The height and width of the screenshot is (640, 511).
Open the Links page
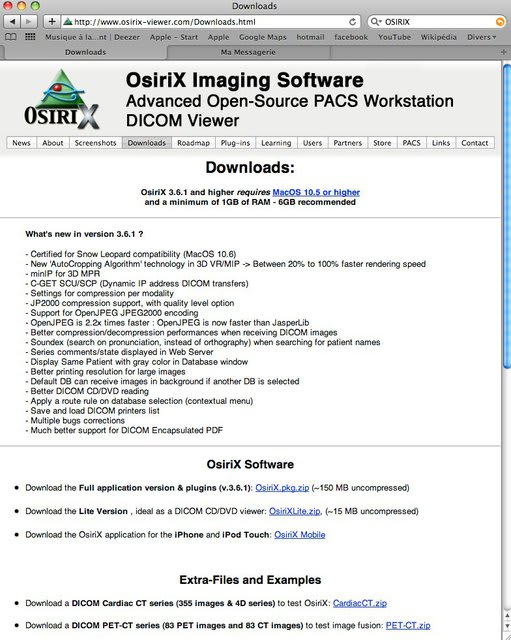441,143
